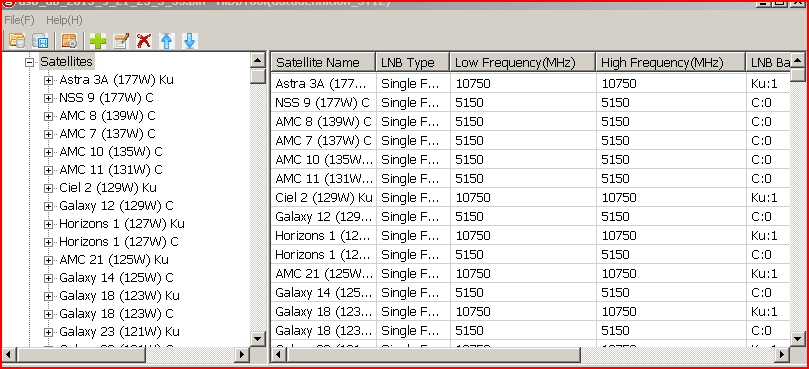The width and height of the screenshot is (809, 369).
Task: Click LNB Type cell in NSS 9 row
Action: 413,103
